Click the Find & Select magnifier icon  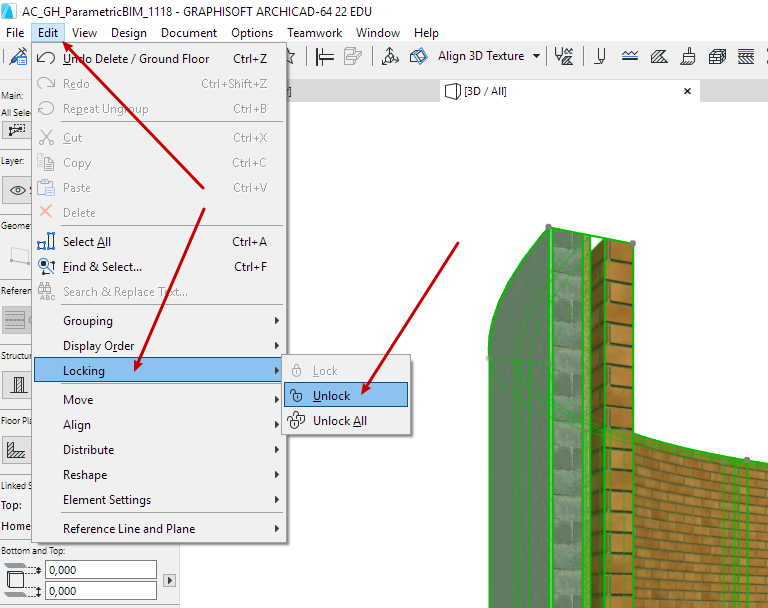[x=46, y=267]
